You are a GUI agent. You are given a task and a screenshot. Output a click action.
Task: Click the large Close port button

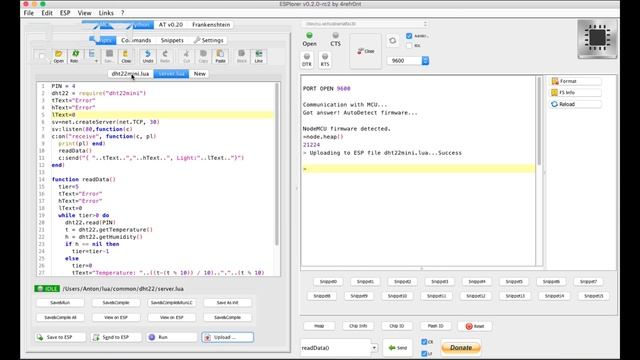pyautogui.click(x=365, y=51)
